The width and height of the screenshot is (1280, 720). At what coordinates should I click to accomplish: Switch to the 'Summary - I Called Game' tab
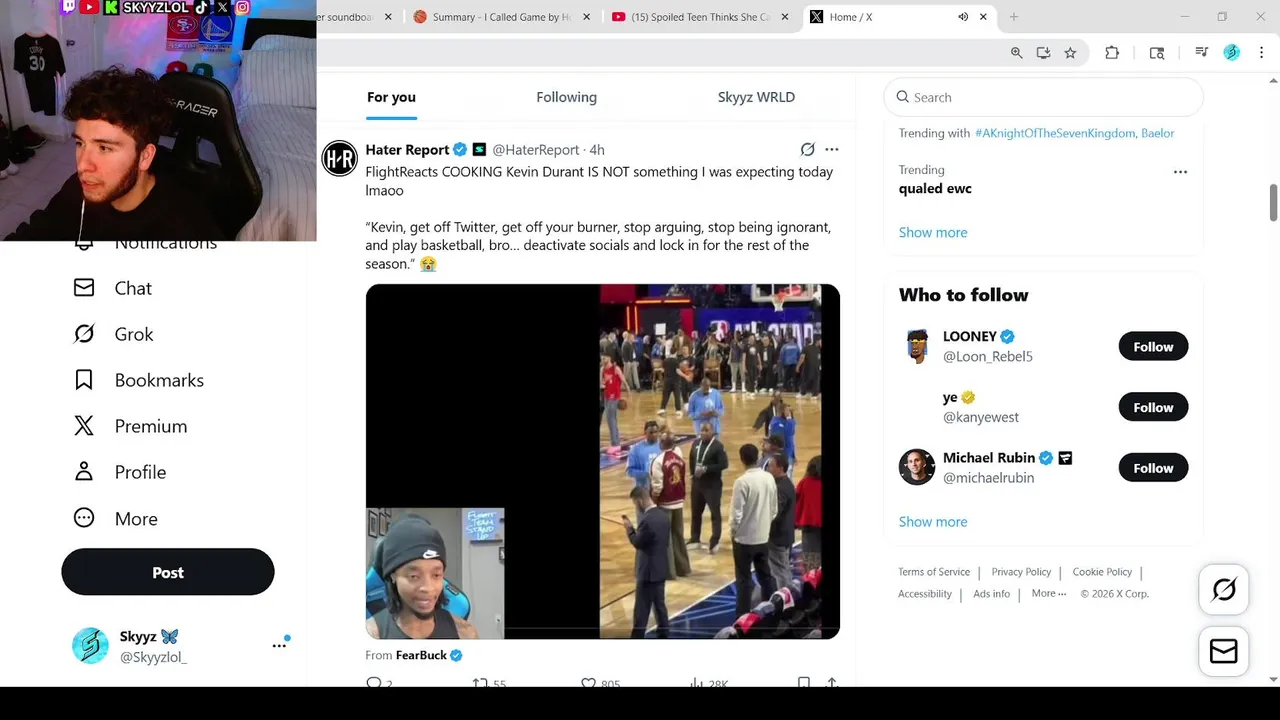pos(502,17)
